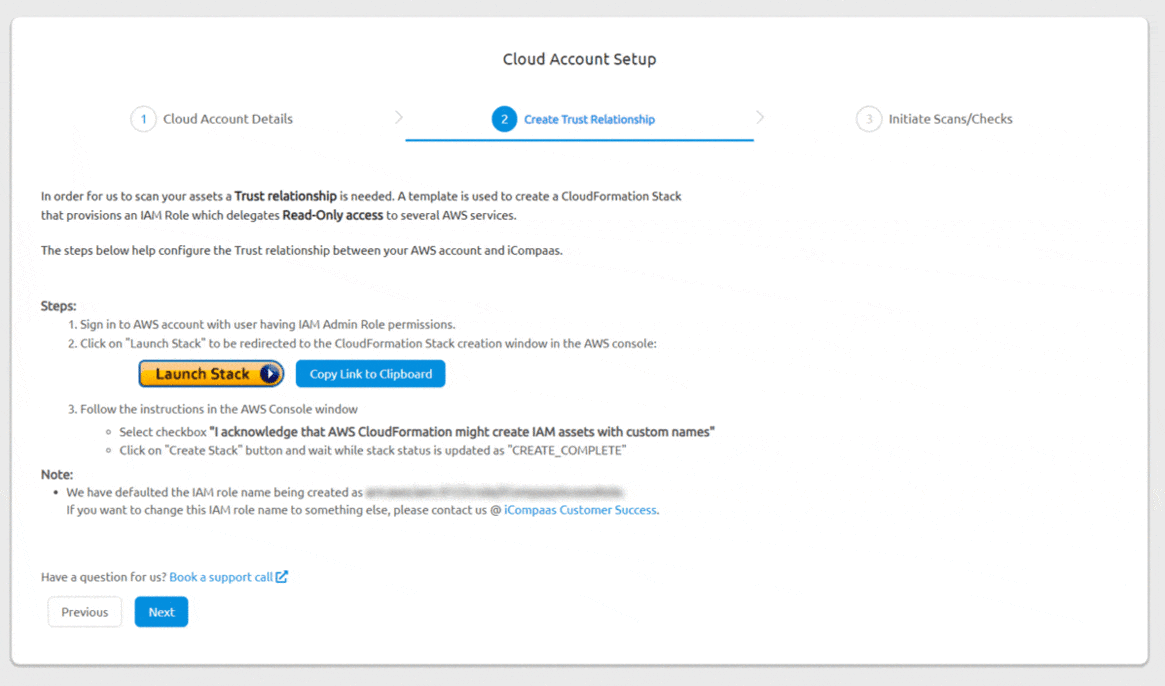Click the chevron between steps 1 and 2
1165x686 pixels.
pyautogui.click(x=399, y=117)
